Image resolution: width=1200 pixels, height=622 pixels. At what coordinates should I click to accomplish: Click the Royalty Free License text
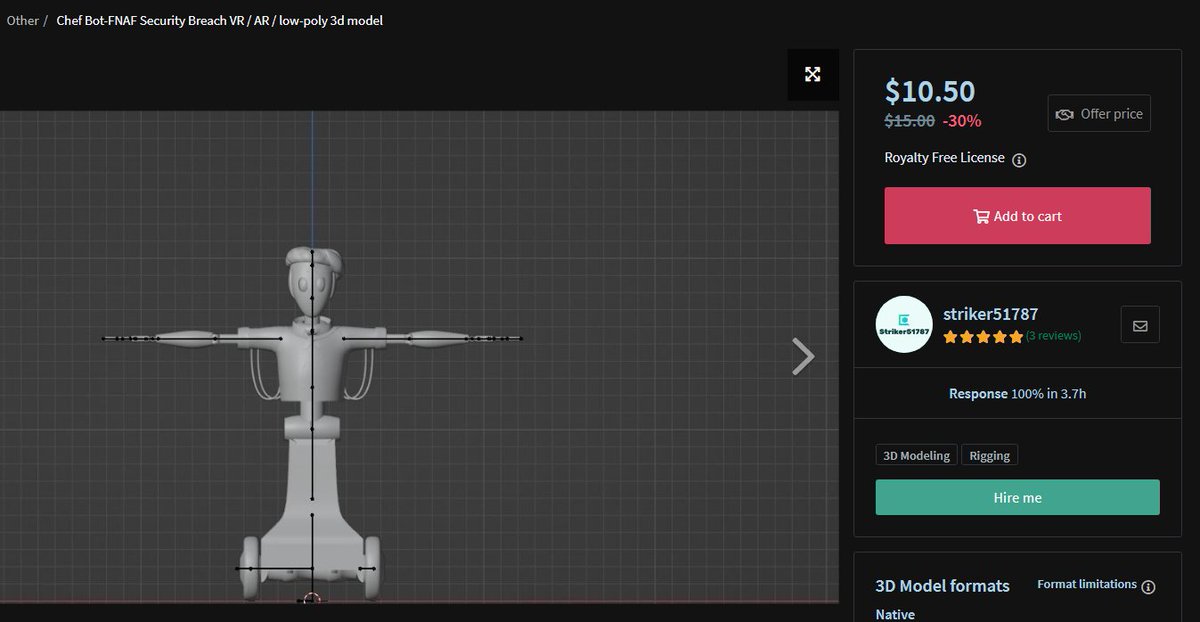pyautogui.click(x=944, y=158)
